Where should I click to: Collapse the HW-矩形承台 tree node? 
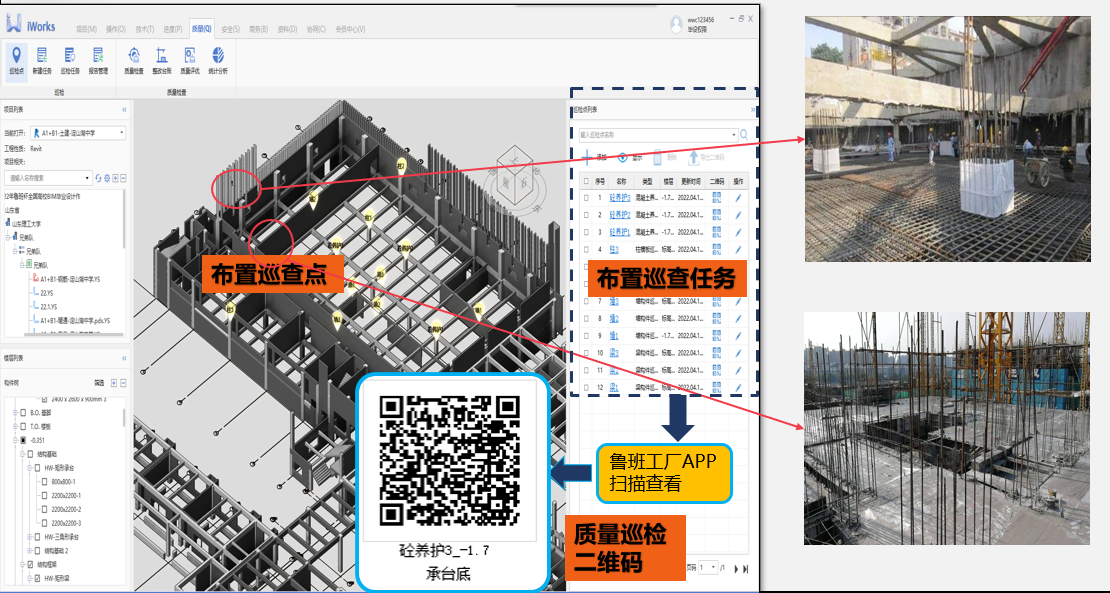[x=30, y=468]
